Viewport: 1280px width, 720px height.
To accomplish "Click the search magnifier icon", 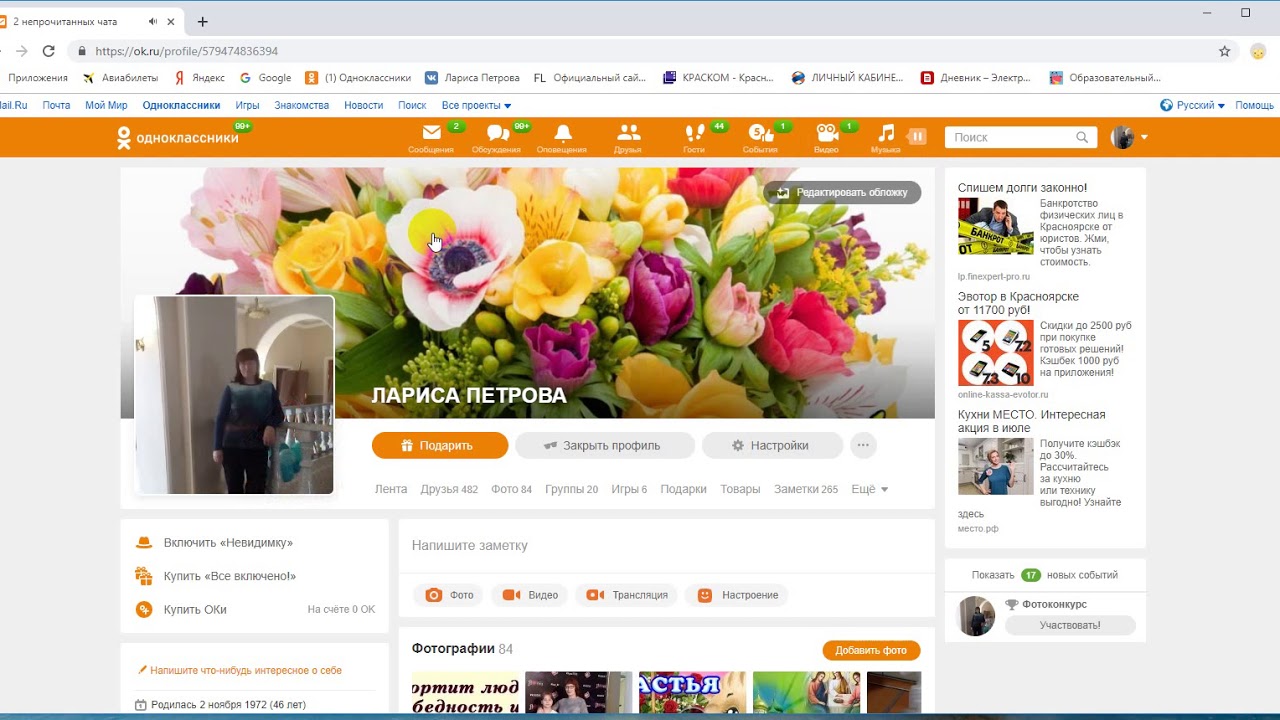I will (x=1082, y=137).
